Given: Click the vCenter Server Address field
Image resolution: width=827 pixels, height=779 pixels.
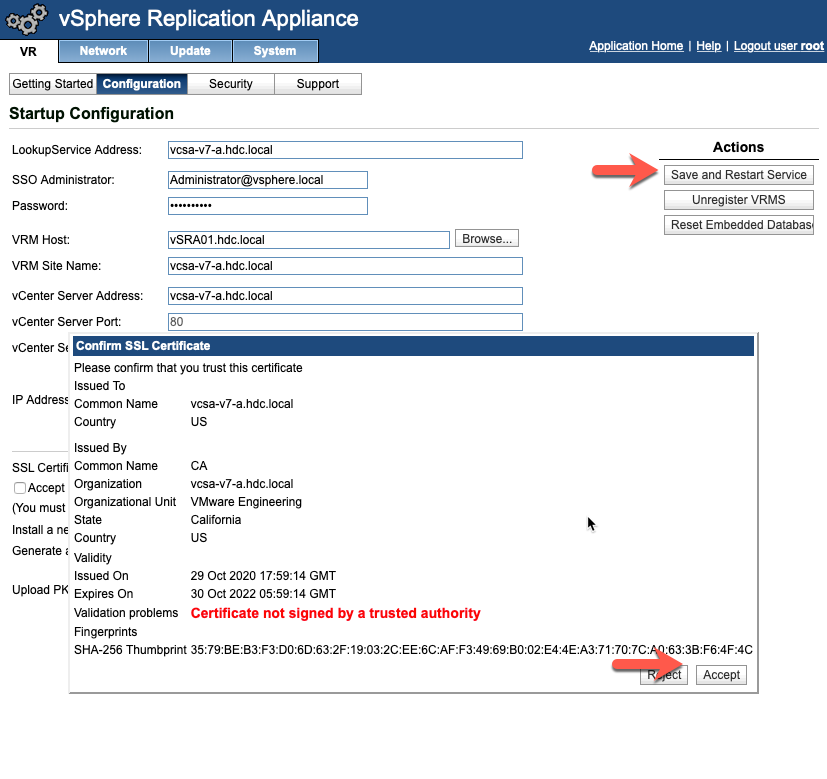Looking at the screenshot, I should [345, 296].
